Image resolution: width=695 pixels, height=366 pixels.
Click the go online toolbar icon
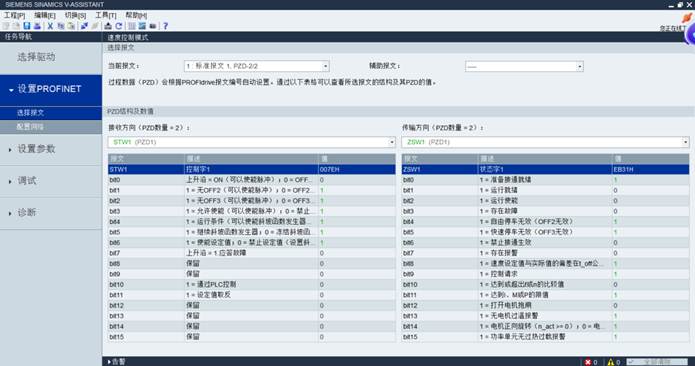[x=84, y=26]
